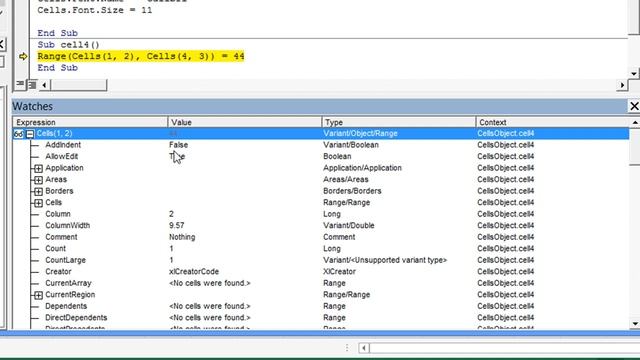640x360 pixels.
Task: Click the code pane horizontal scrollbar thumb
Action: pos(78,85)
